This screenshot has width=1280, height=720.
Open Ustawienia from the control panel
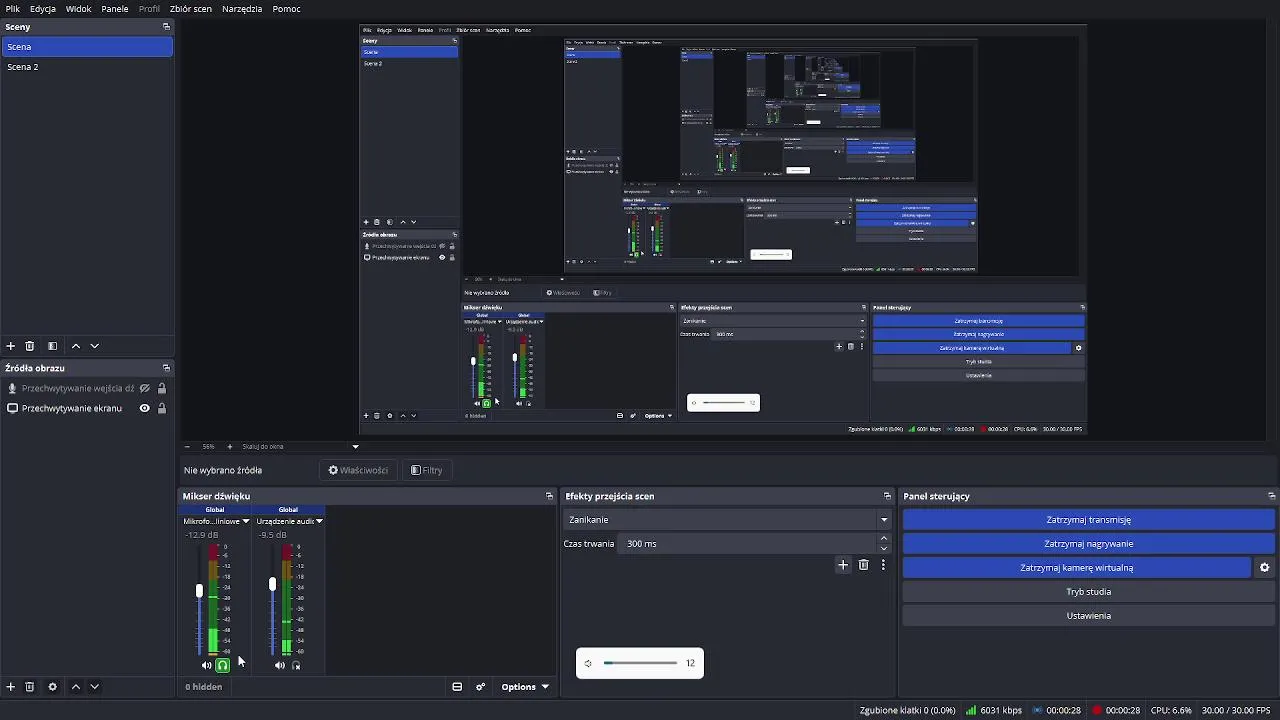pyautogui.click(x=1088, y=616)
